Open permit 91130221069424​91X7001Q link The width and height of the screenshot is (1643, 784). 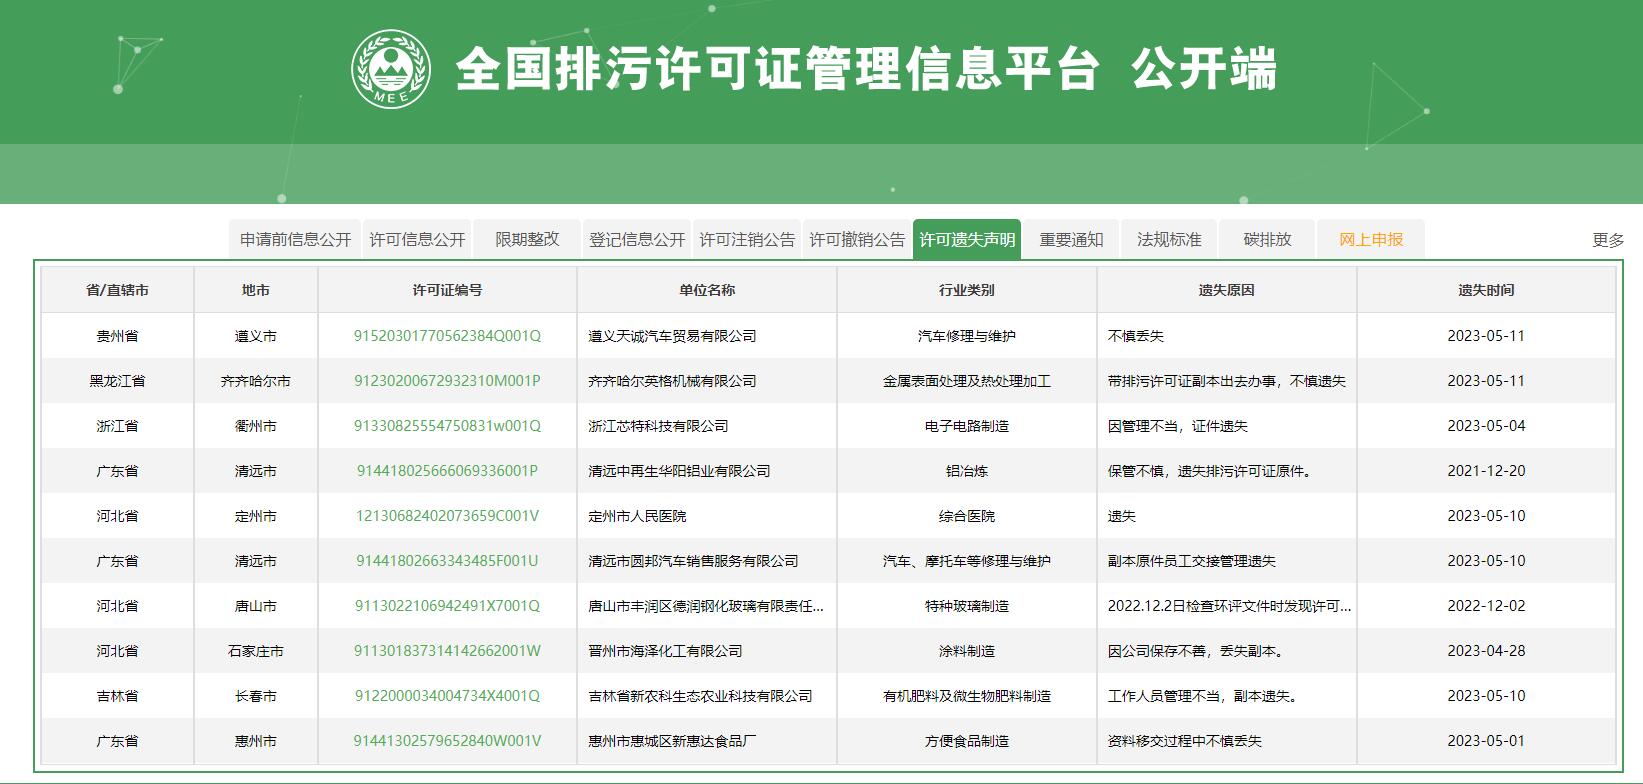(447, 606)
